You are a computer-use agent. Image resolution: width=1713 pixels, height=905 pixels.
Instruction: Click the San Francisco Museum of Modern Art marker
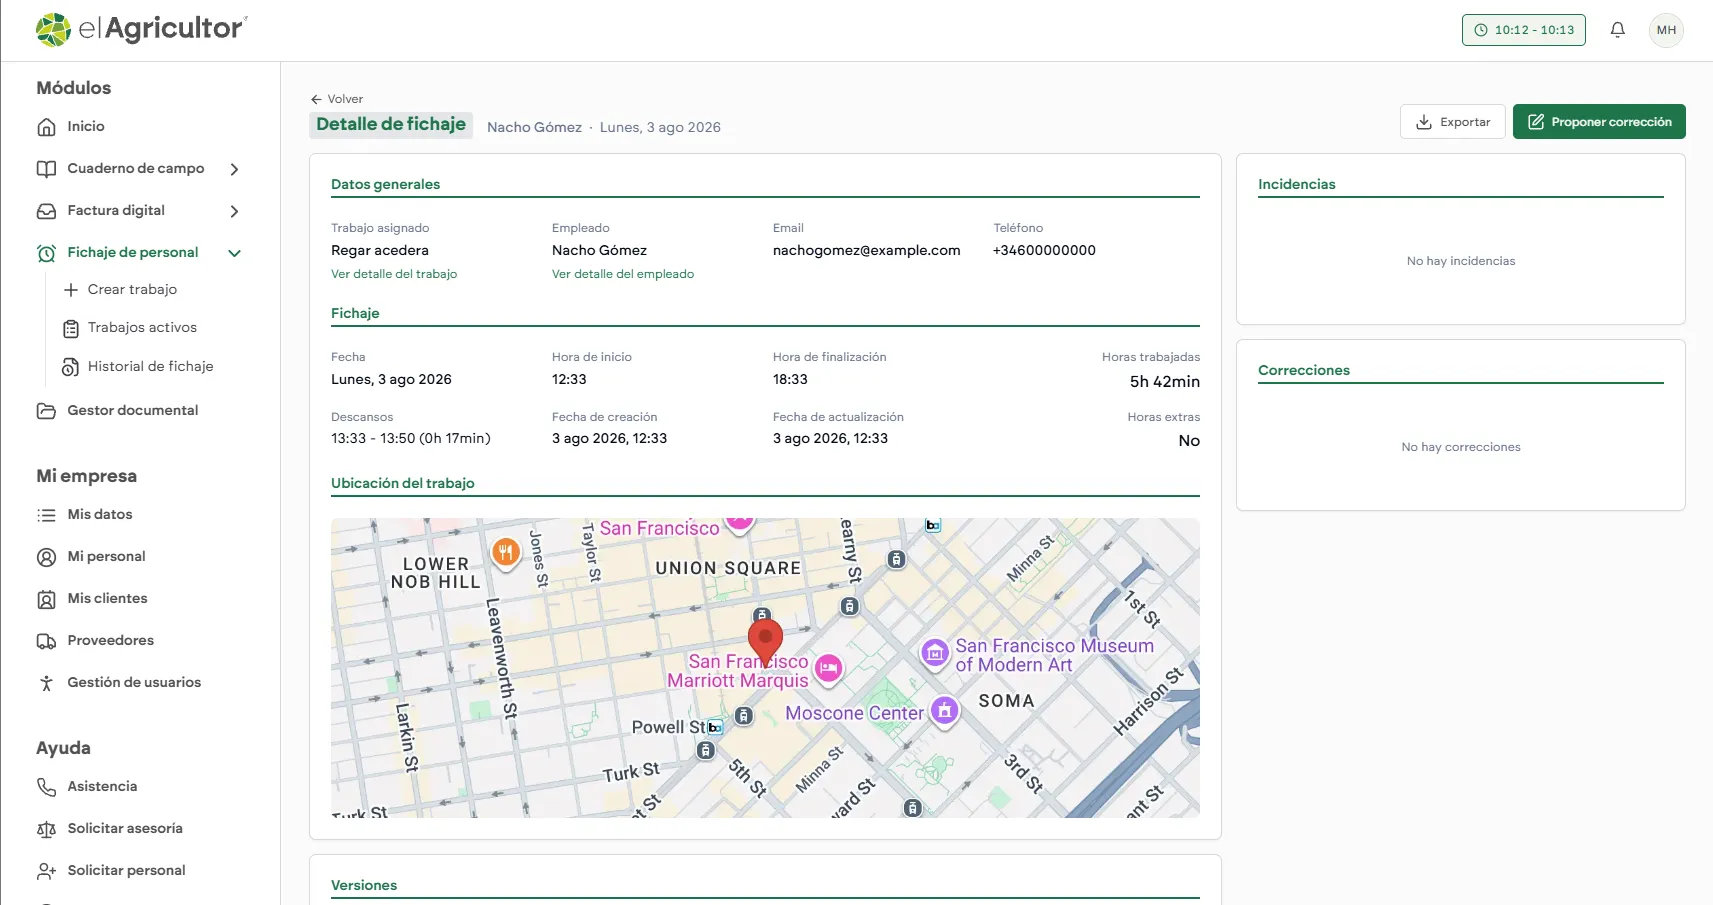coord(934,654)
